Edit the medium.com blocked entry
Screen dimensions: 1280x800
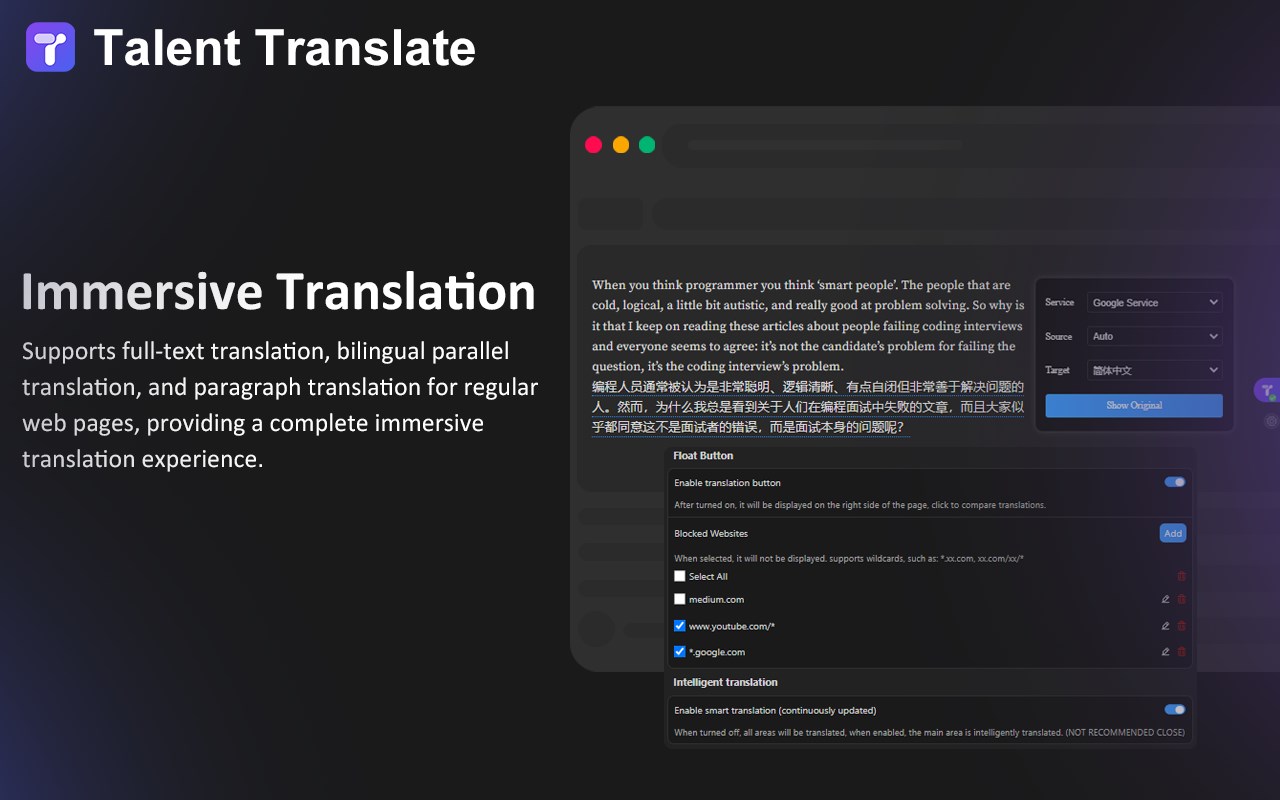[1165, 599]
